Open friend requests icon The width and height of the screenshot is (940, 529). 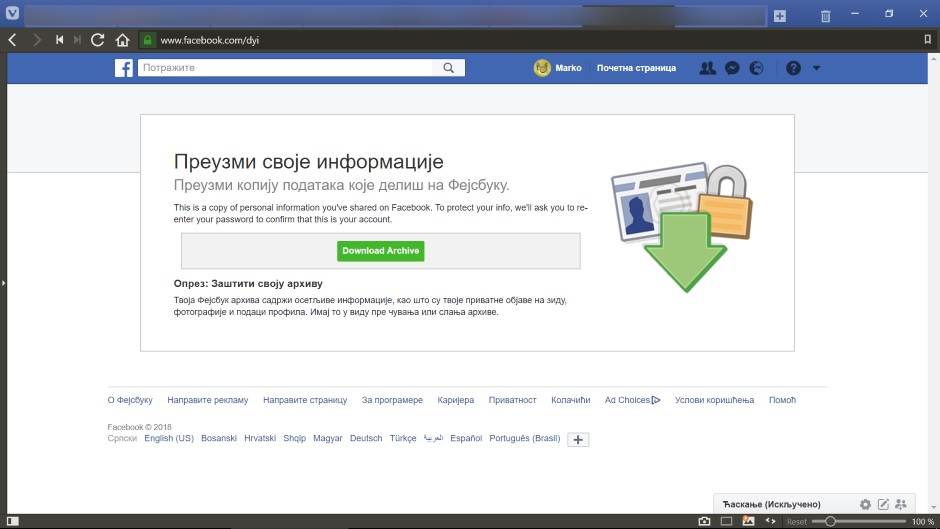(x=708, y=68)
